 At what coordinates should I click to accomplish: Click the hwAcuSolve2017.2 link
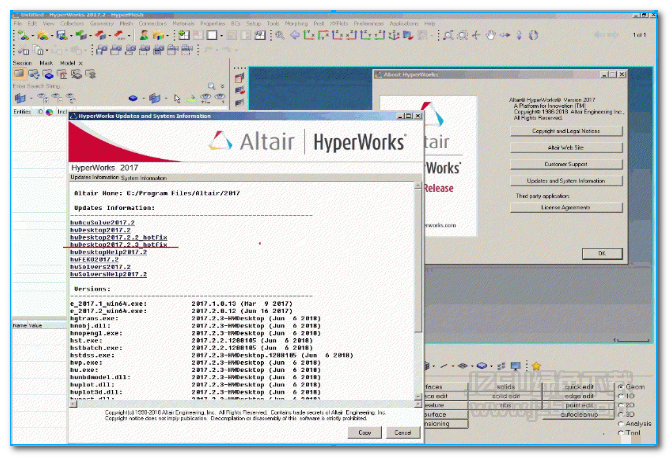102,223
